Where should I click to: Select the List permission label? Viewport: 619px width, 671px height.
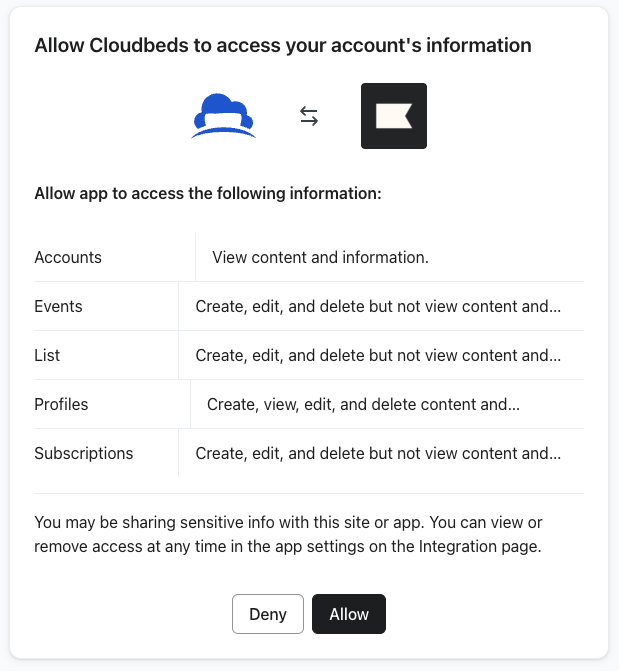[47, 355]
